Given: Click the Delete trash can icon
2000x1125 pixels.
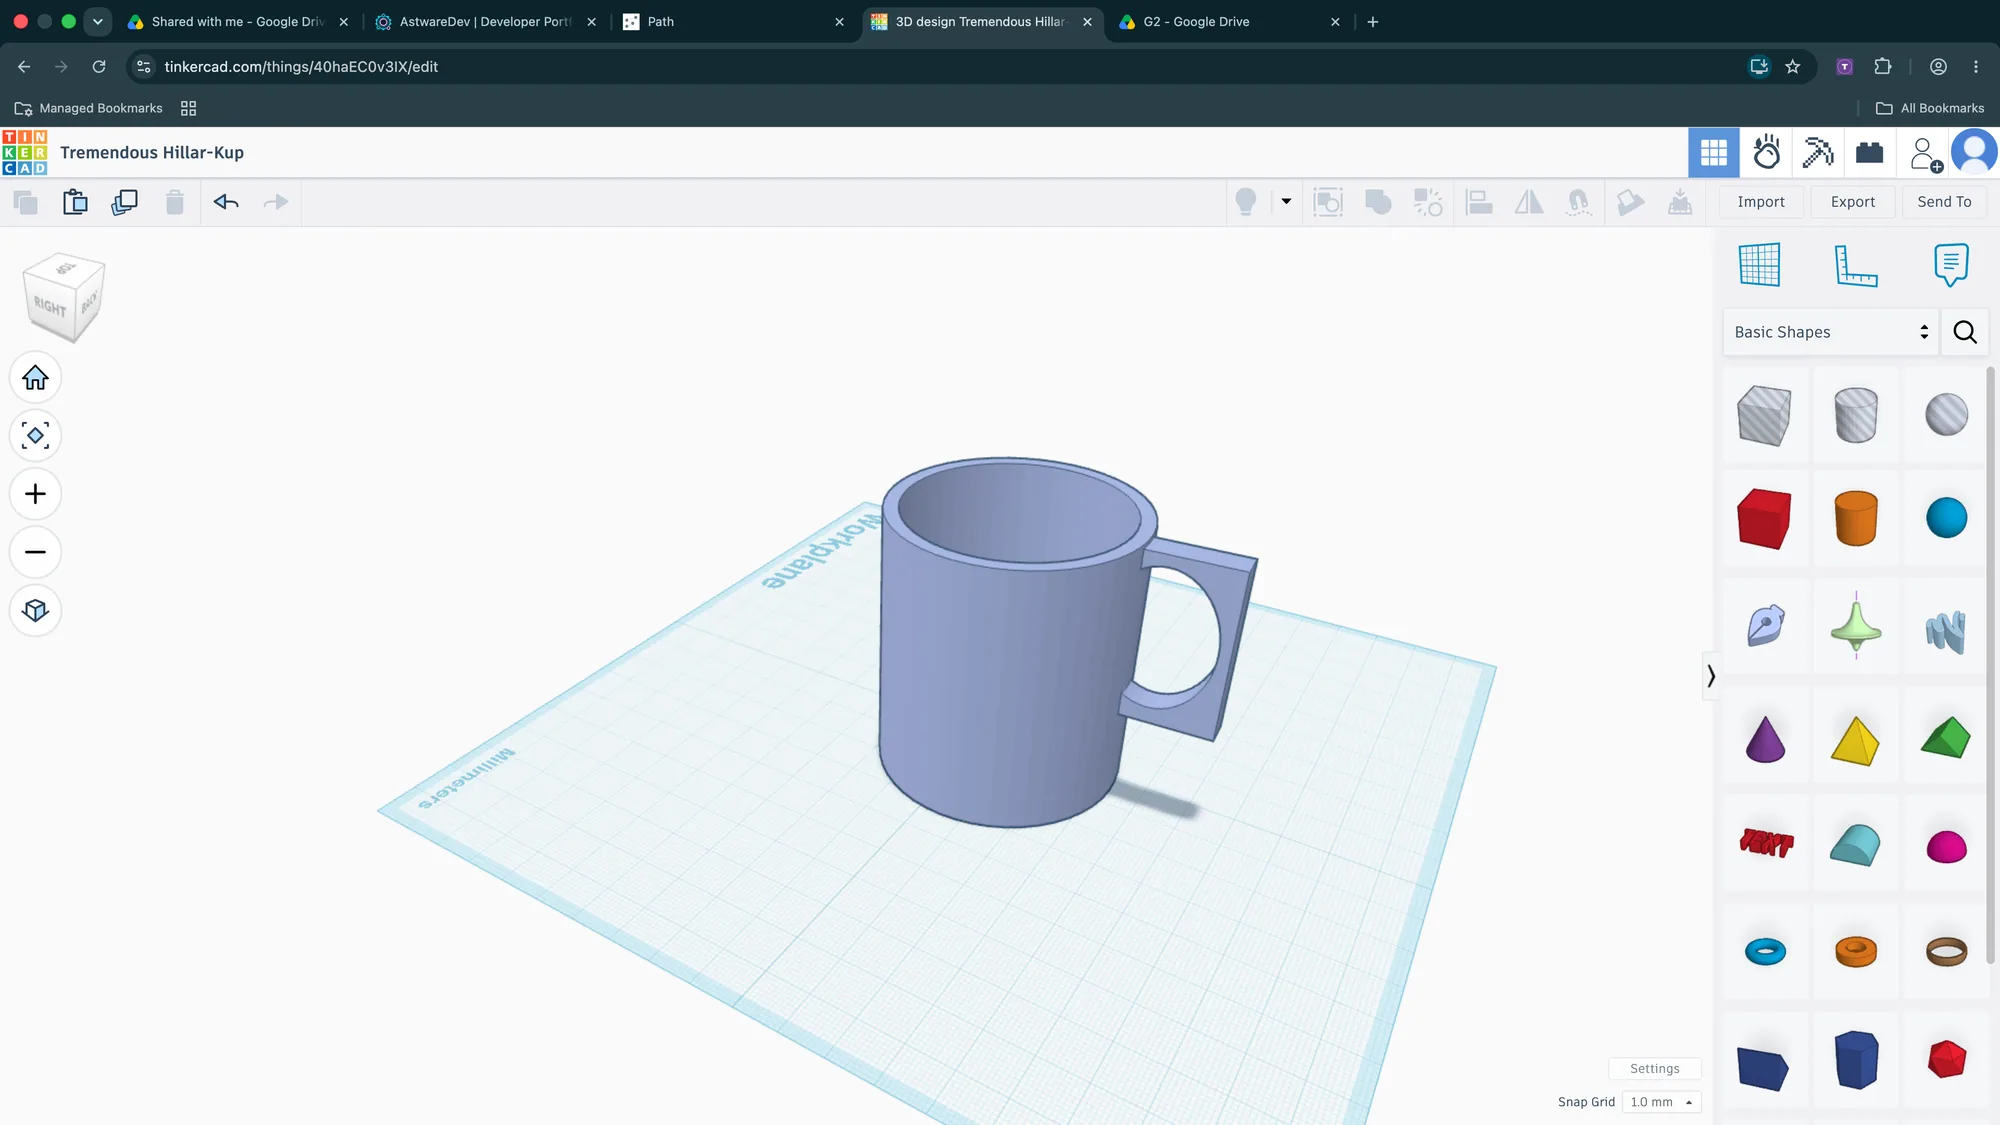Looking at the screenshot, I should tap(175, 202).
